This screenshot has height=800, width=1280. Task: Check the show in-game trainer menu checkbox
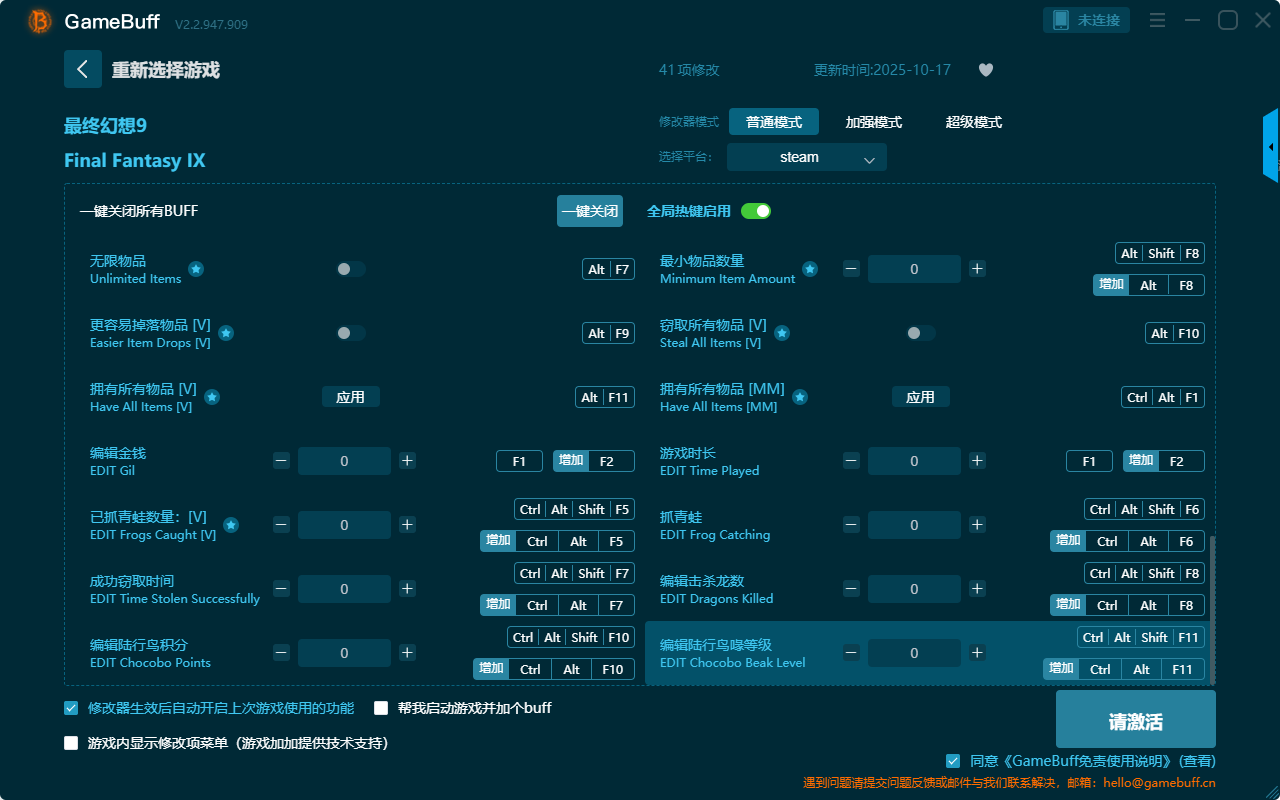[71, 743]
